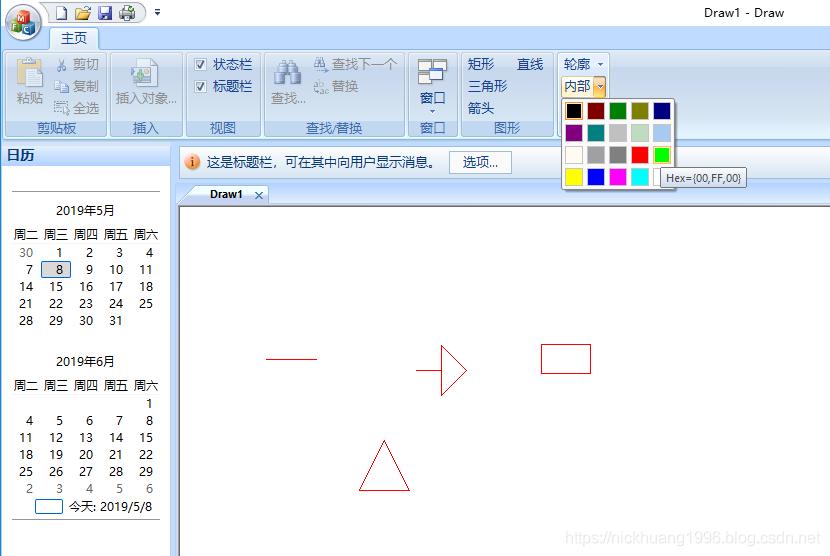The width and height of the screenshot is (830, 556).
Task: Pick the black color swatch
Action: [574, 111]
